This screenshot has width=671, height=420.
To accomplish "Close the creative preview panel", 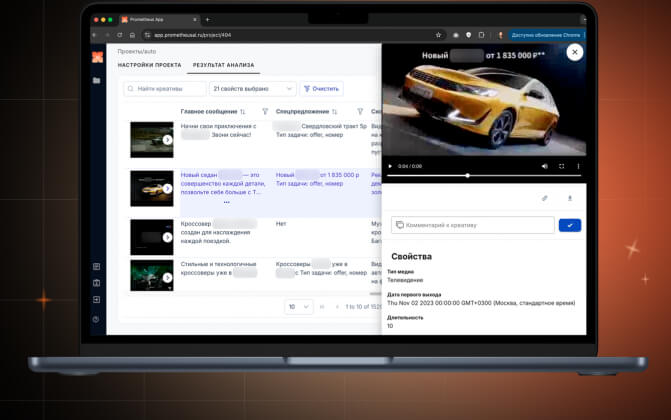I will click(574, 52).
